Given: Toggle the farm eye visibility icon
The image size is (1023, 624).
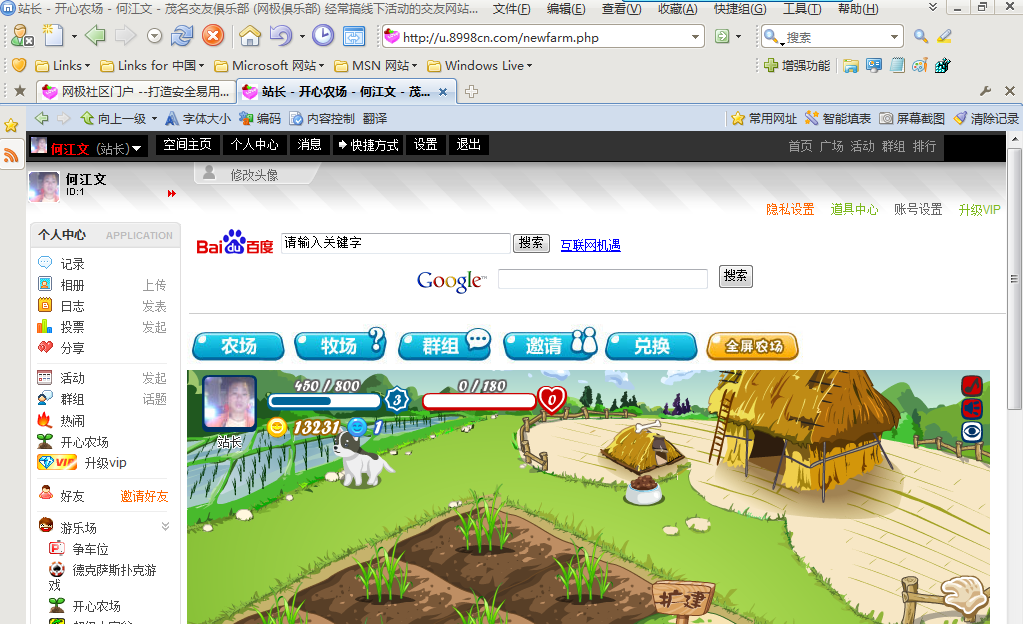Looking at the screenshot, I should 971,431.
